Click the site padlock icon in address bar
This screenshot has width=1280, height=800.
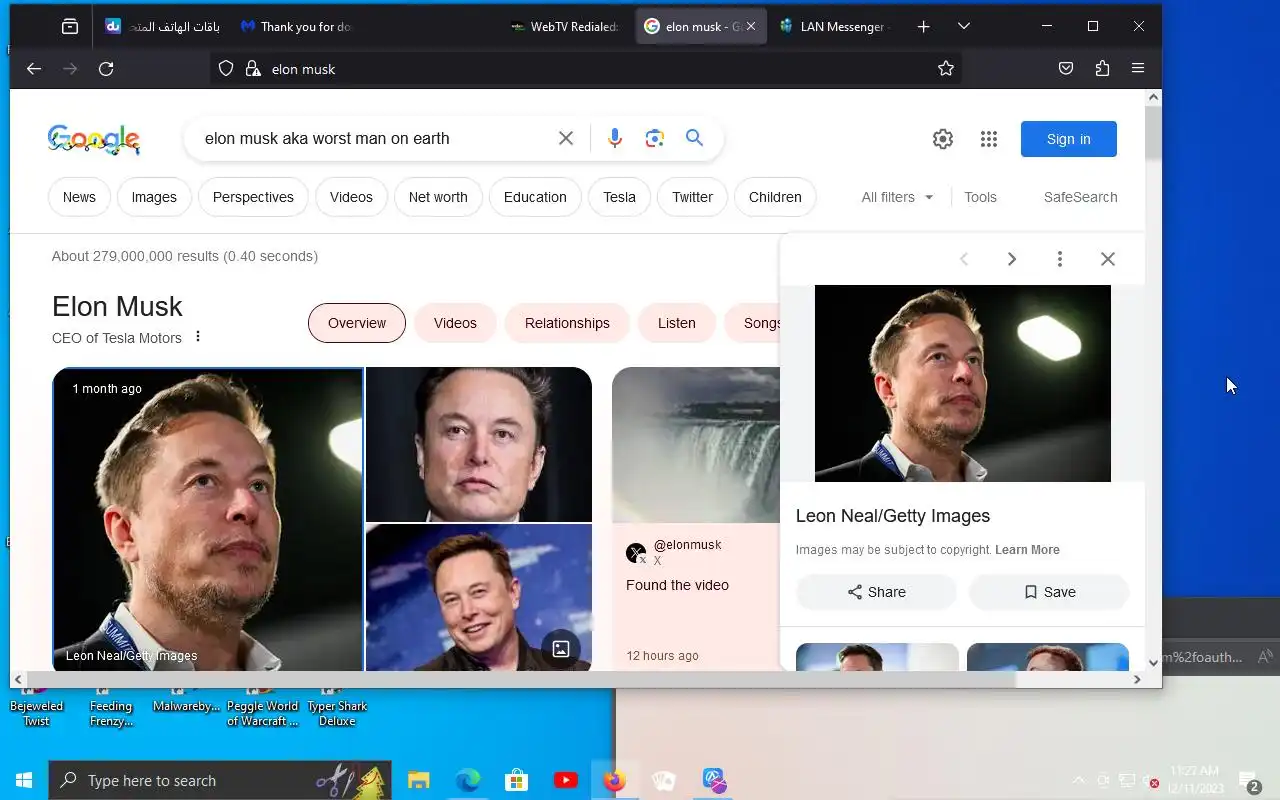point(253,69)
